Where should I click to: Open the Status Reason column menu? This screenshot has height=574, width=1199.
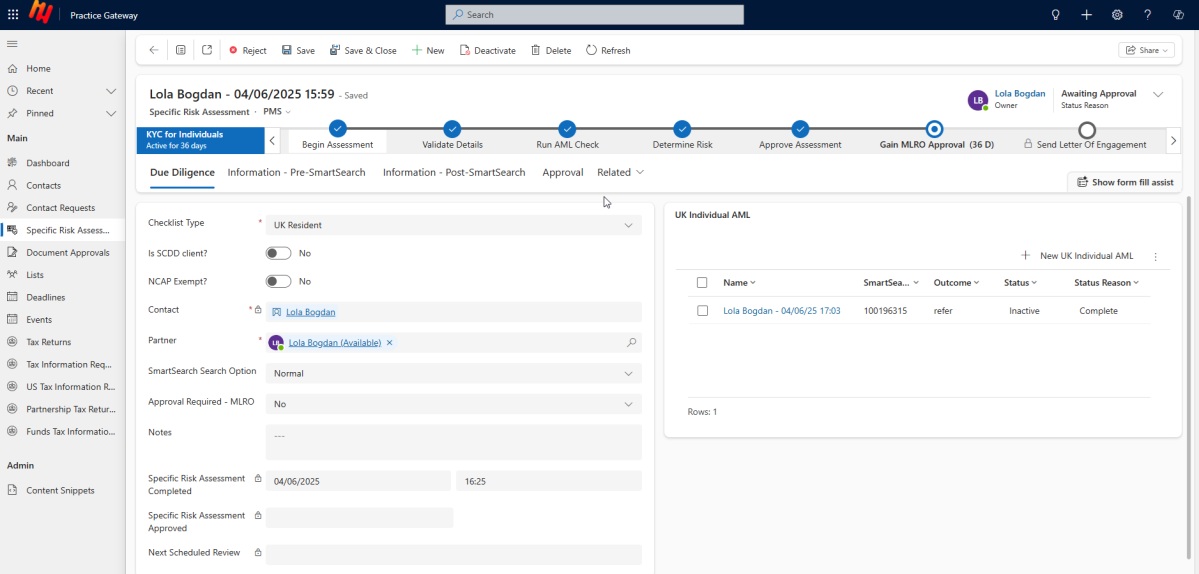(1106, 283)
